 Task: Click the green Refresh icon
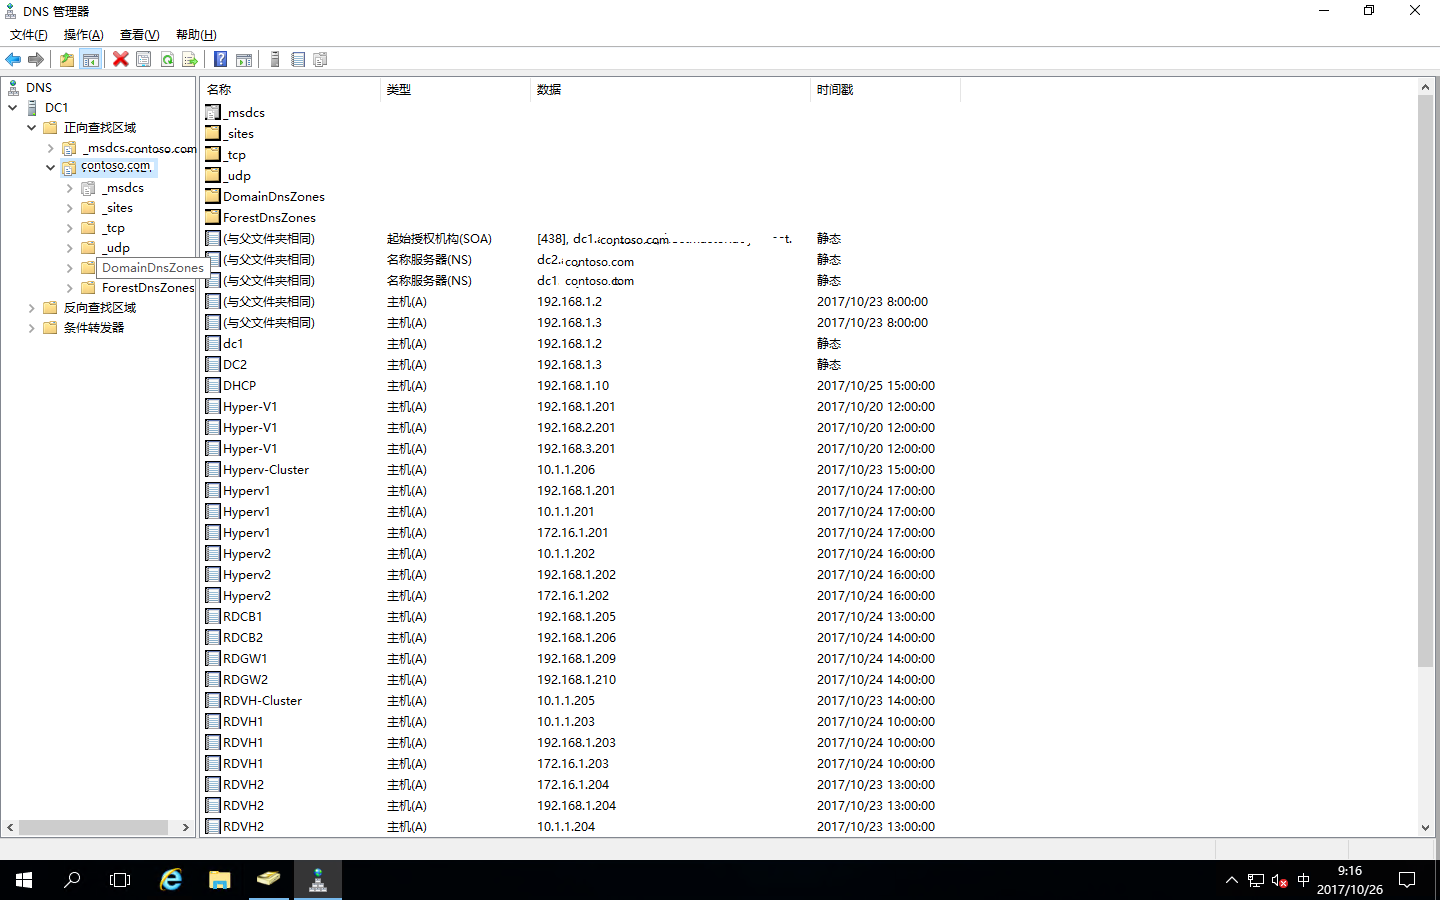167,60
